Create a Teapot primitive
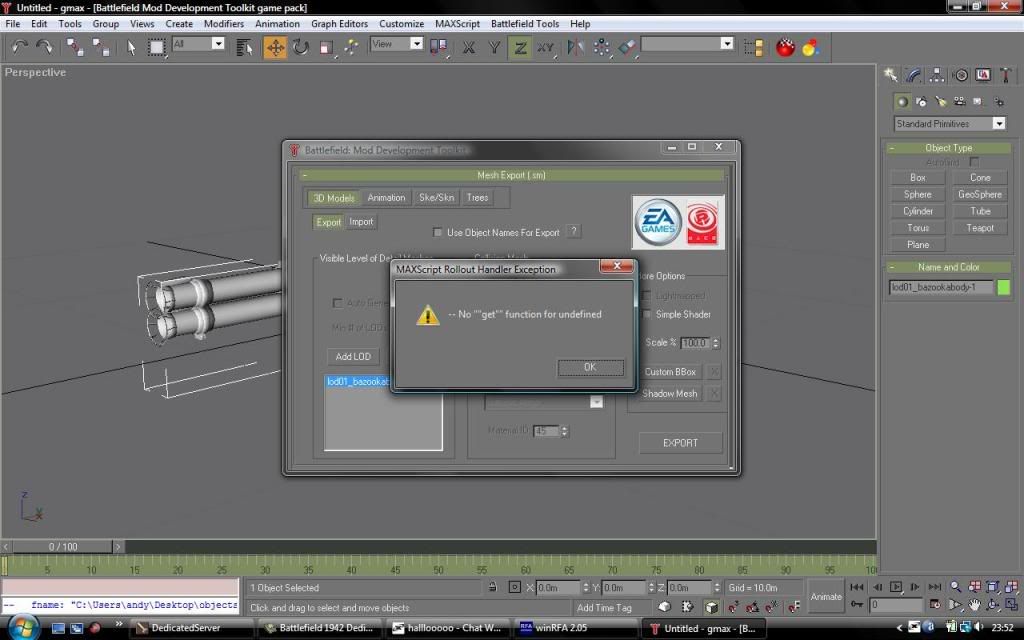The image size is (1024, 640). point(980,228)
